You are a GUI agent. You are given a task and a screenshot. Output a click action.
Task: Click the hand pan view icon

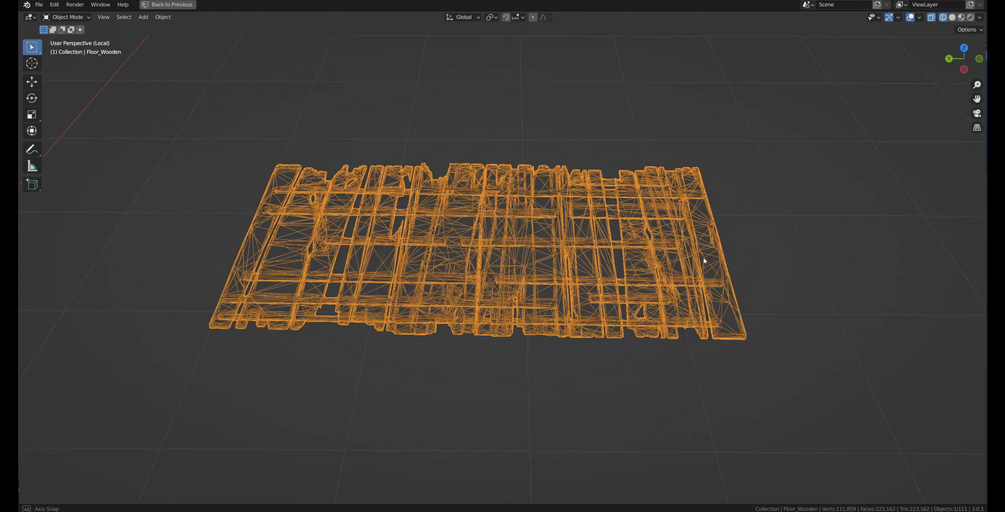pos(977,99)
